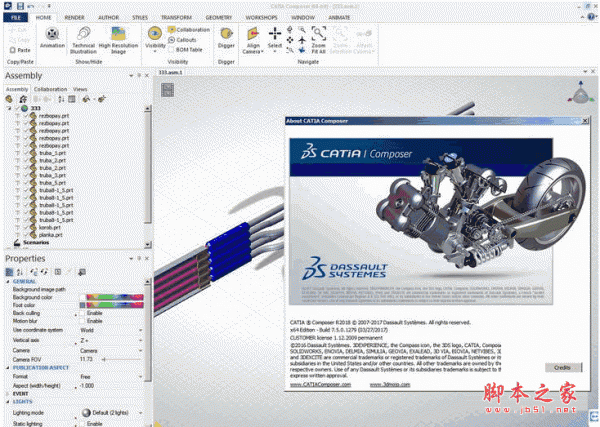Click the alphabetical sort icon in Properties toolbar
The image size is (600, 427).
pyautogui.click(x=20, y=272)
